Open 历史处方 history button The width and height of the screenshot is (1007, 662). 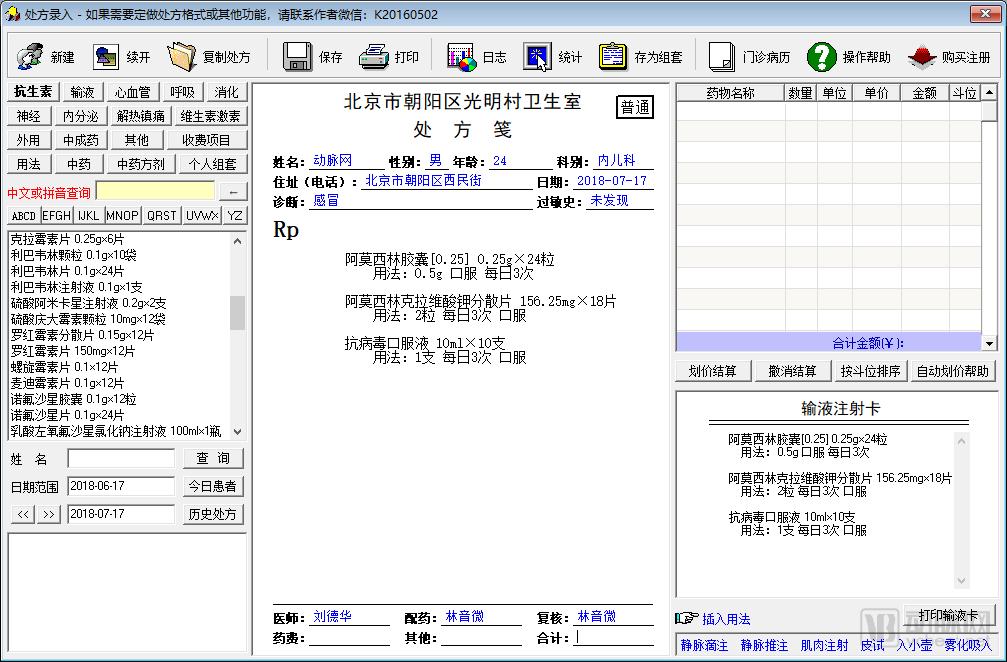[213, 514]
